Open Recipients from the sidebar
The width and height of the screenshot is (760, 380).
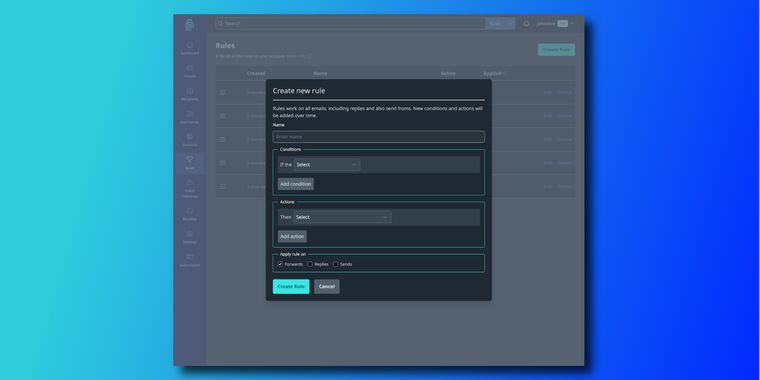pyautogui.click(x=190, y=95)
